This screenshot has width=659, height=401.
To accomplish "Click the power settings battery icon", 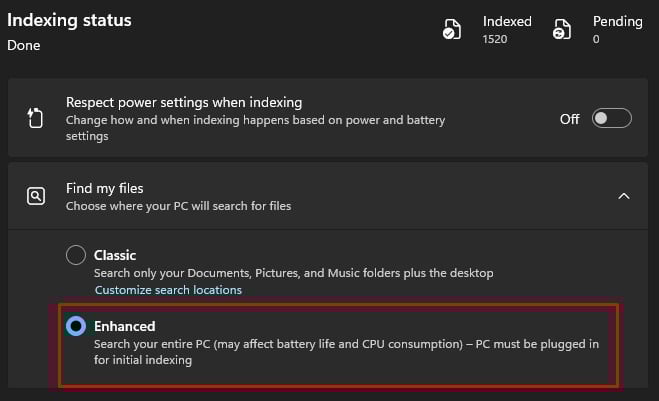I will pos(35,119).
